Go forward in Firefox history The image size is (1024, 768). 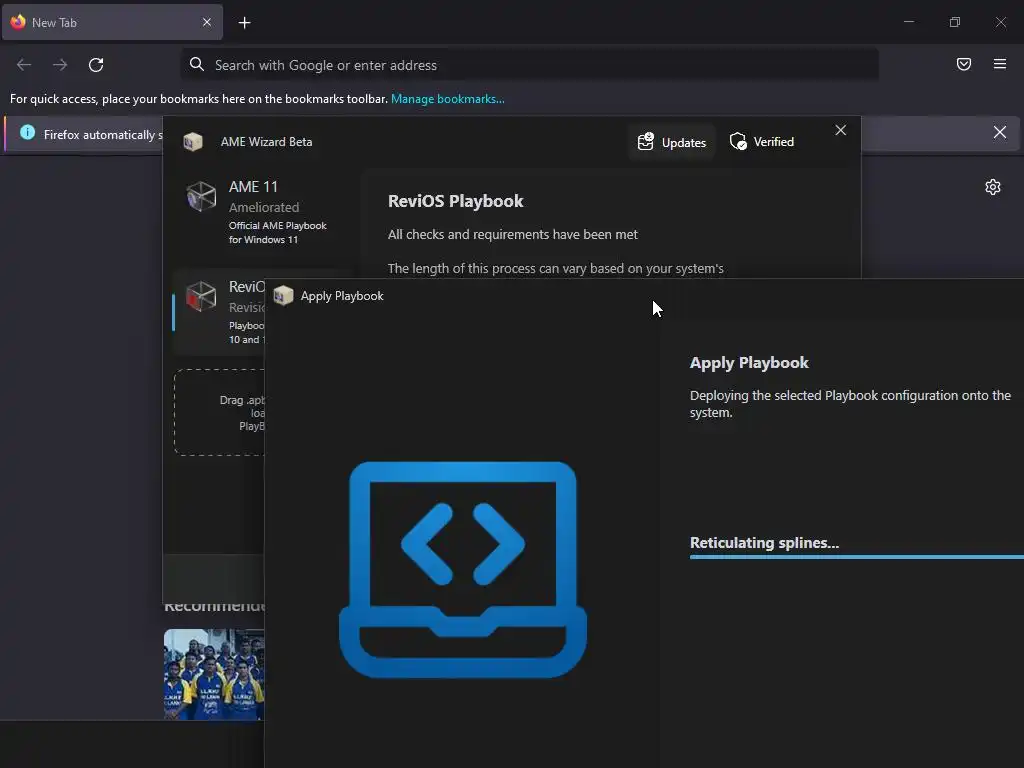pyautogui.click(x=60, y=65)
